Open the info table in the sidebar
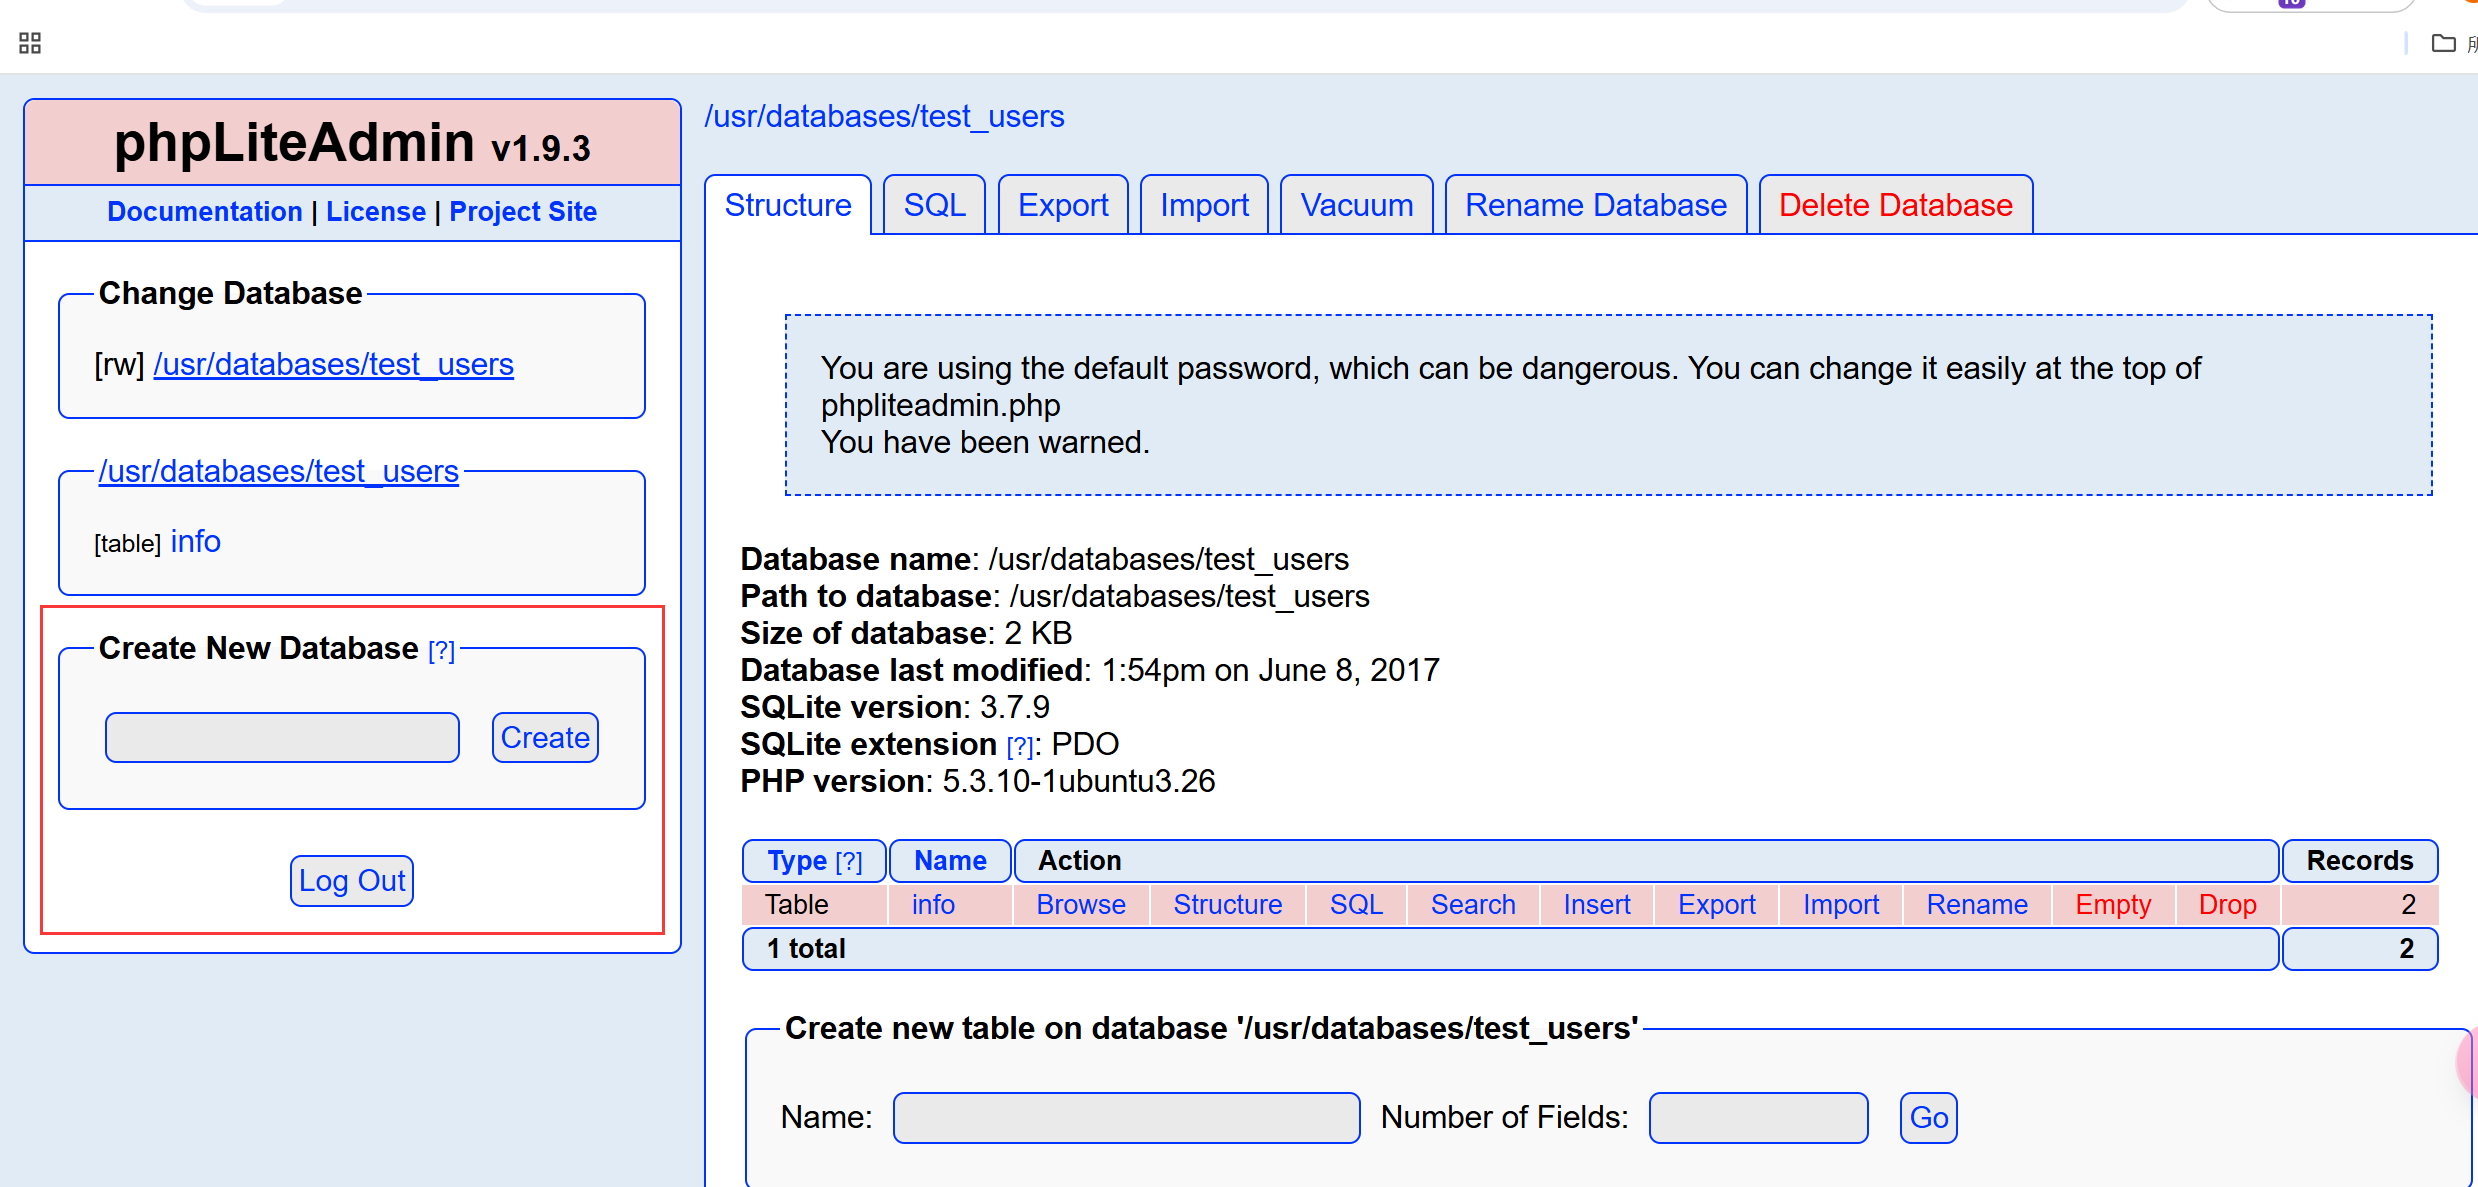This screenshot has height=1187, width=2478. coord(196,541)
